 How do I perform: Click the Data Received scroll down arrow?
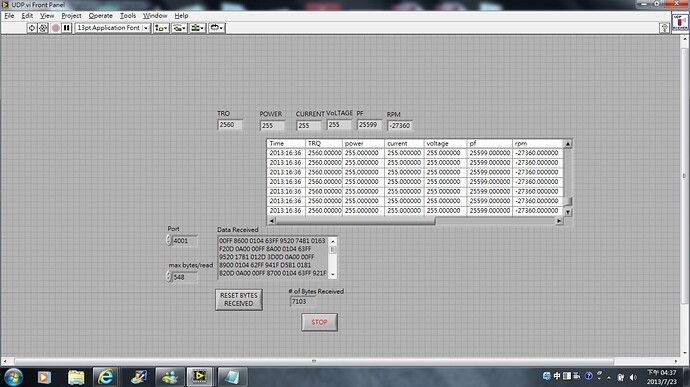[x=333, y=274]
